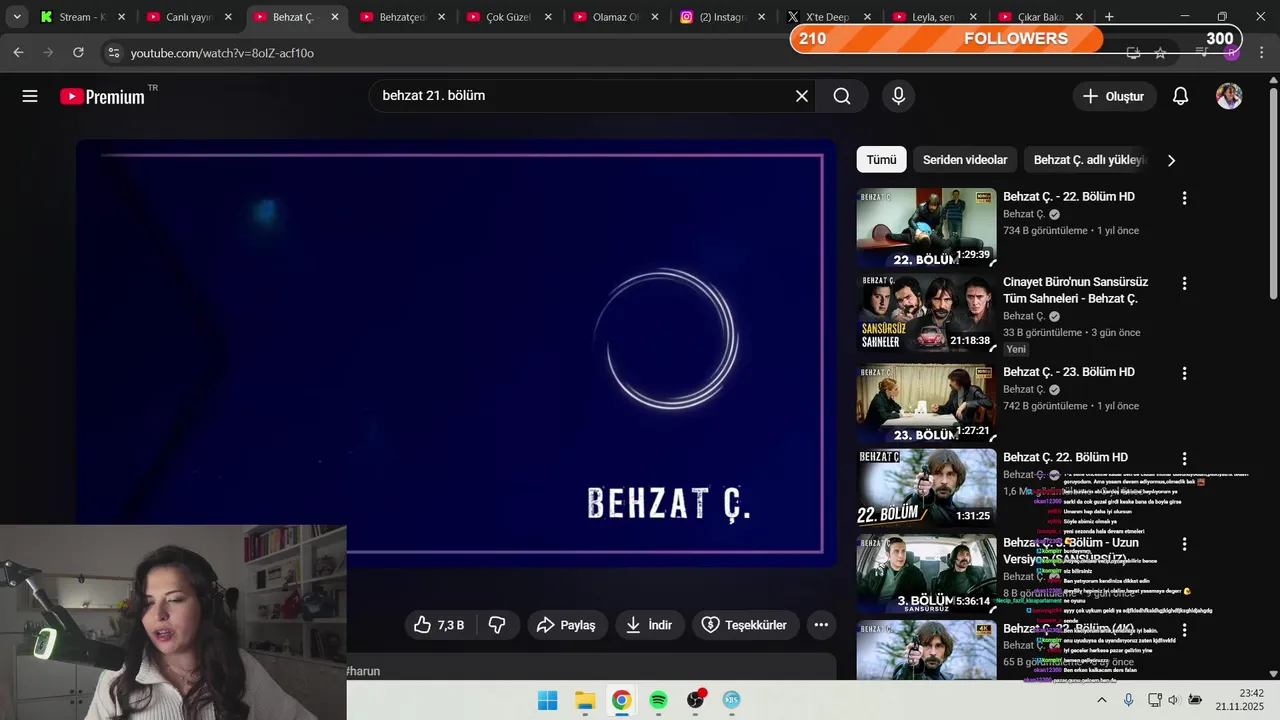Close the Çok Güzel tab
This screenshot has width=1280, height=720.
[548, 17]
